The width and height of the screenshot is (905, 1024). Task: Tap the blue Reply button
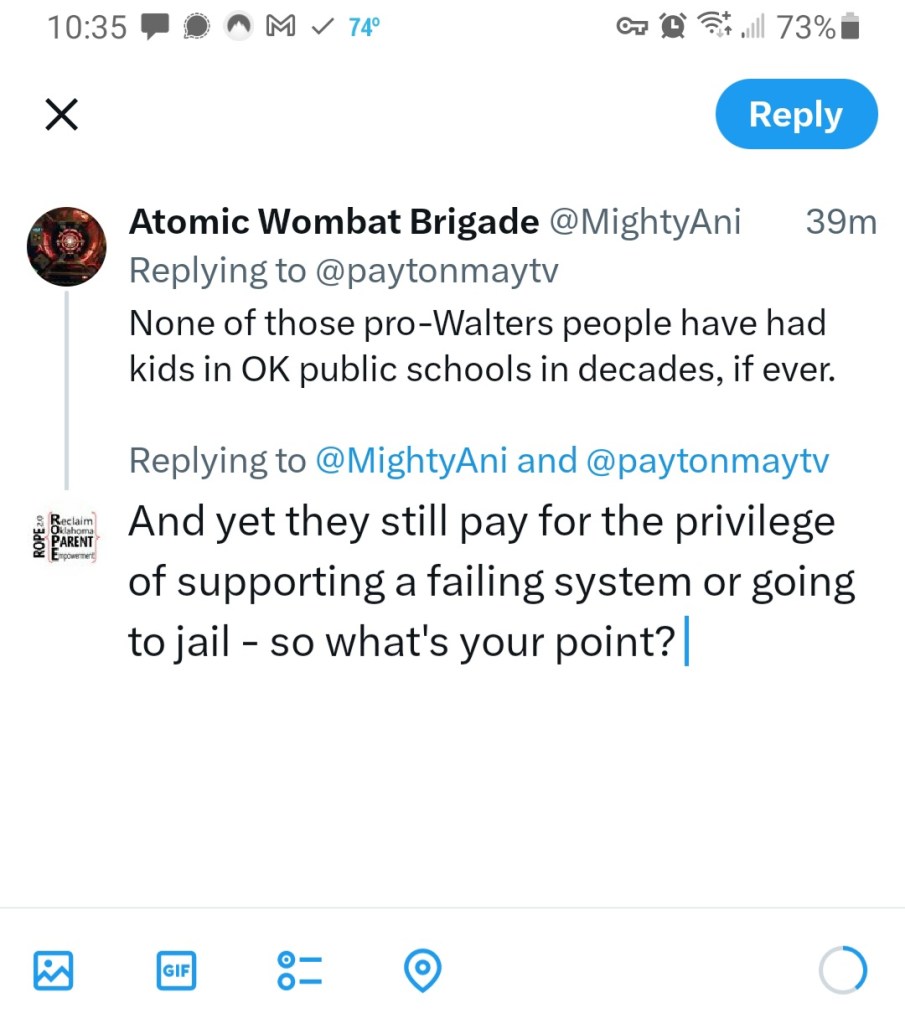796,115
